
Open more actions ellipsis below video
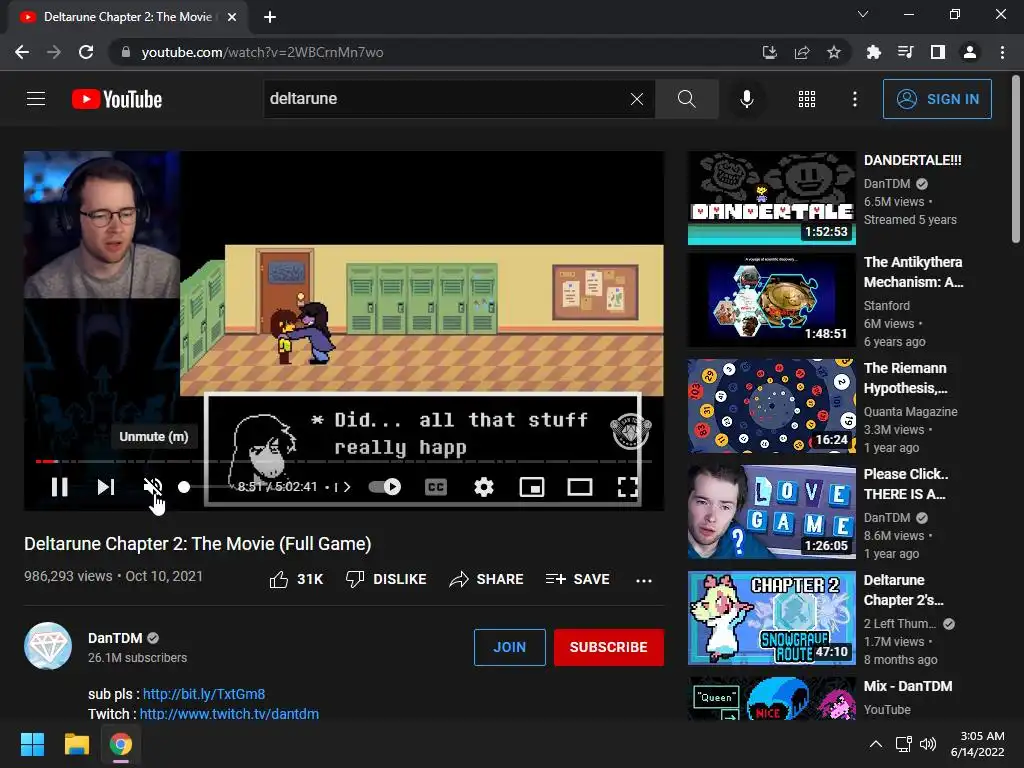644,580
